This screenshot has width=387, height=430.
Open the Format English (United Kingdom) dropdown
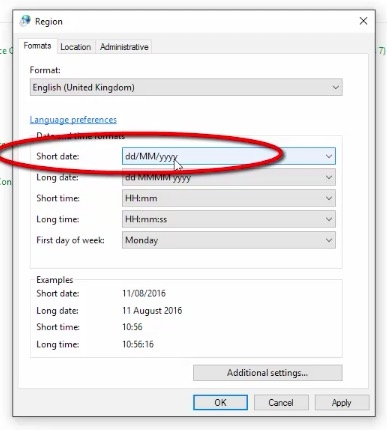[186, 87]
